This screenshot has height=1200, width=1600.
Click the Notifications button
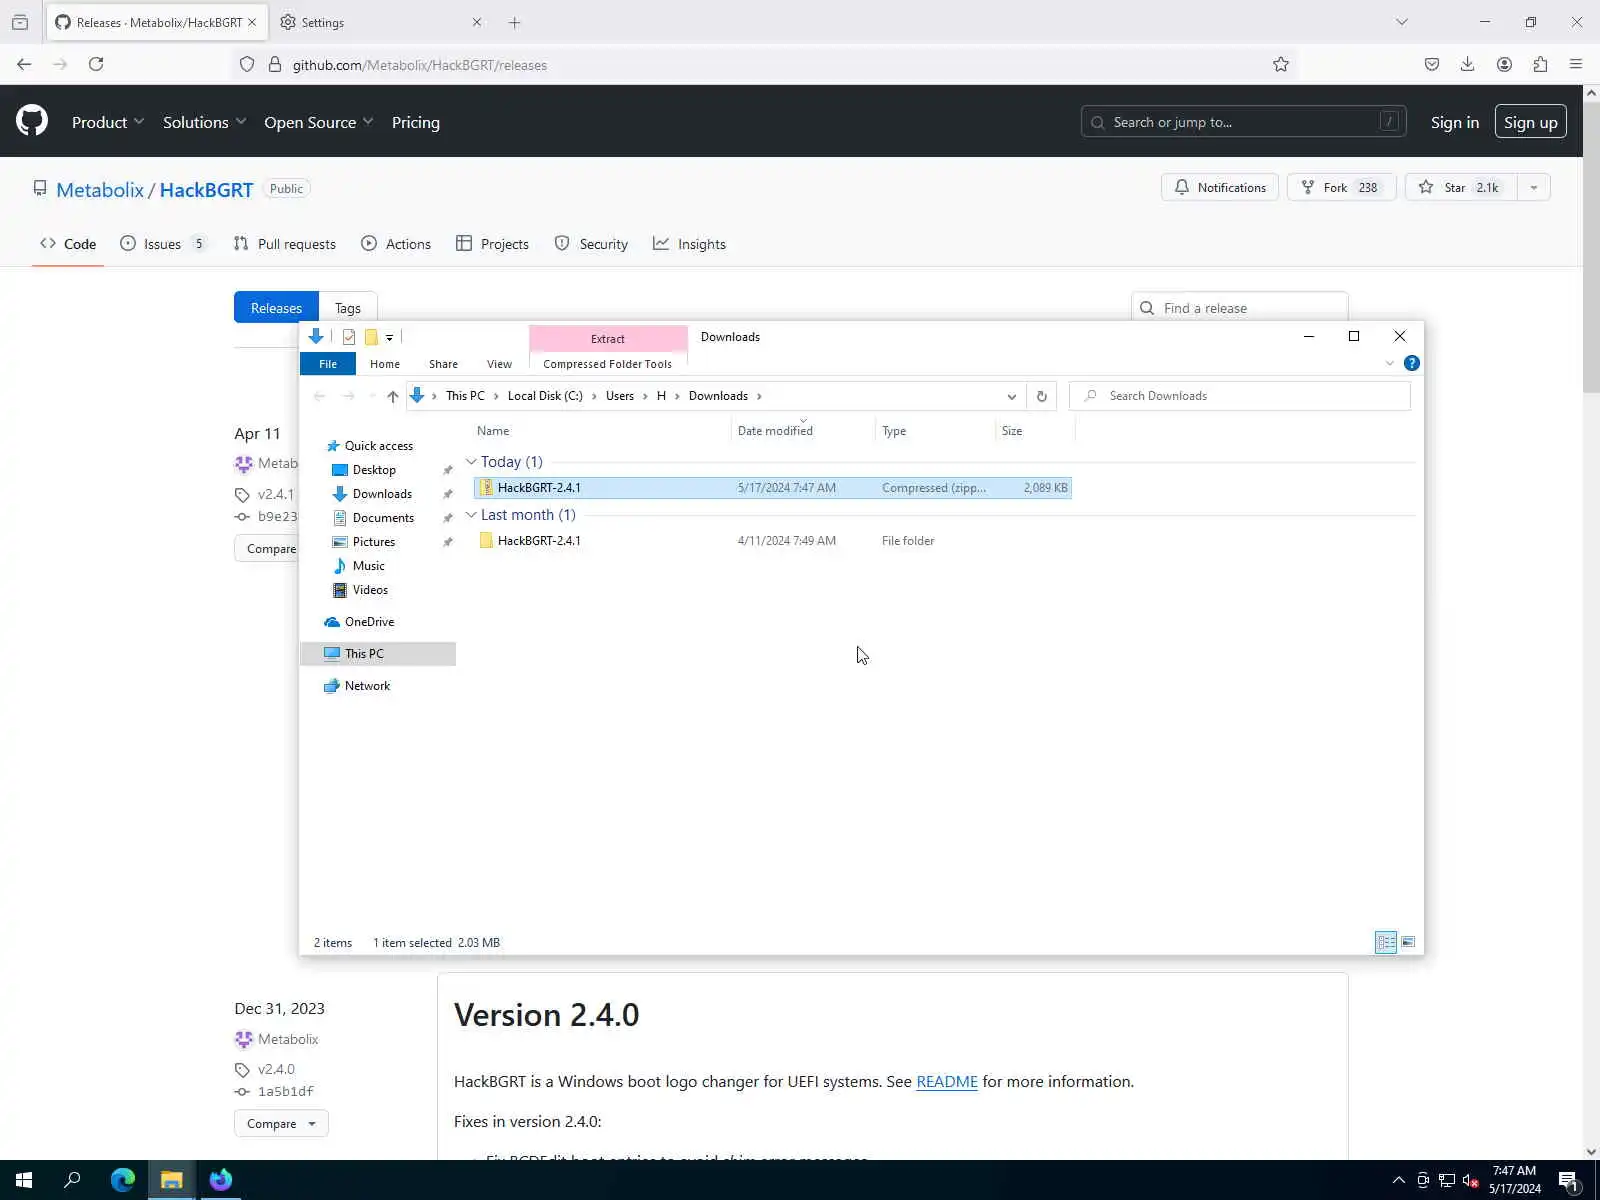(1220, 187)
